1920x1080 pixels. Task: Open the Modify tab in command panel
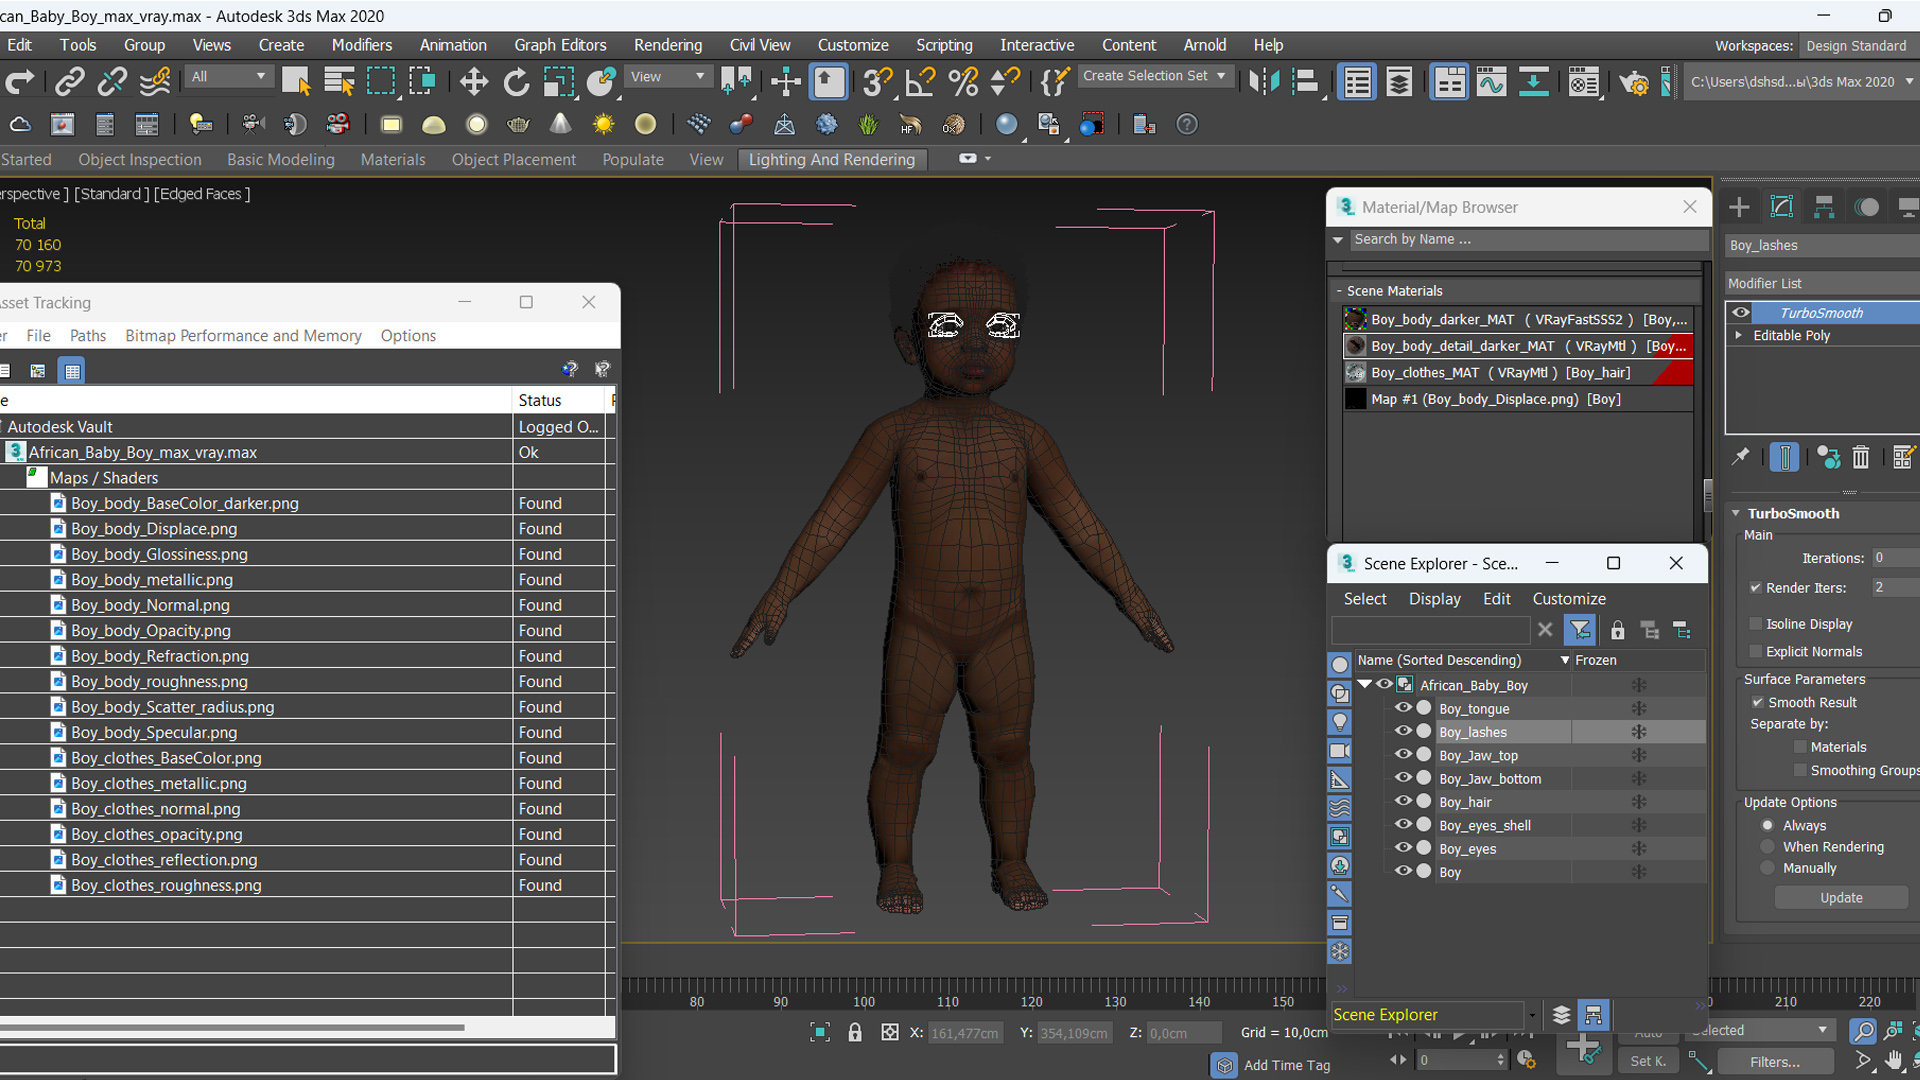1782,207
